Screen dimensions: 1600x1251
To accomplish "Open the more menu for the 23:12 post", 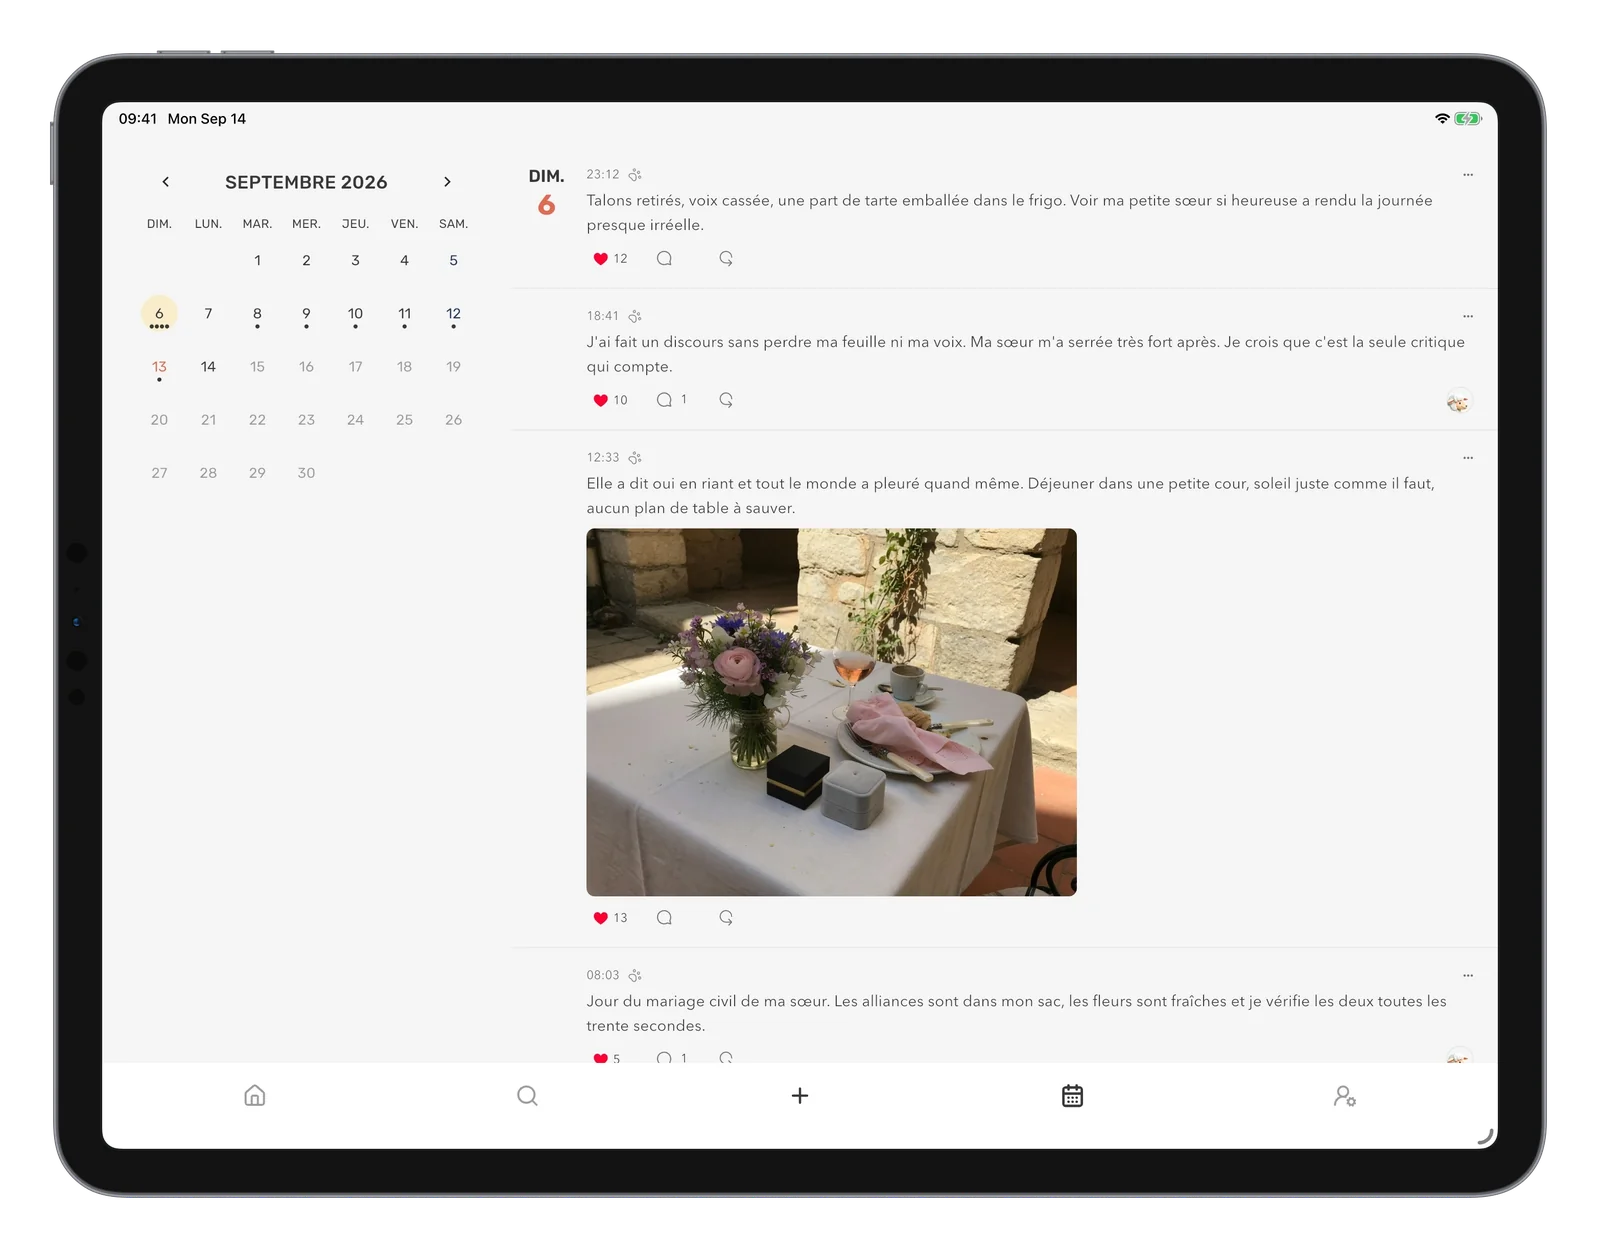I will tap(1468, 175).
